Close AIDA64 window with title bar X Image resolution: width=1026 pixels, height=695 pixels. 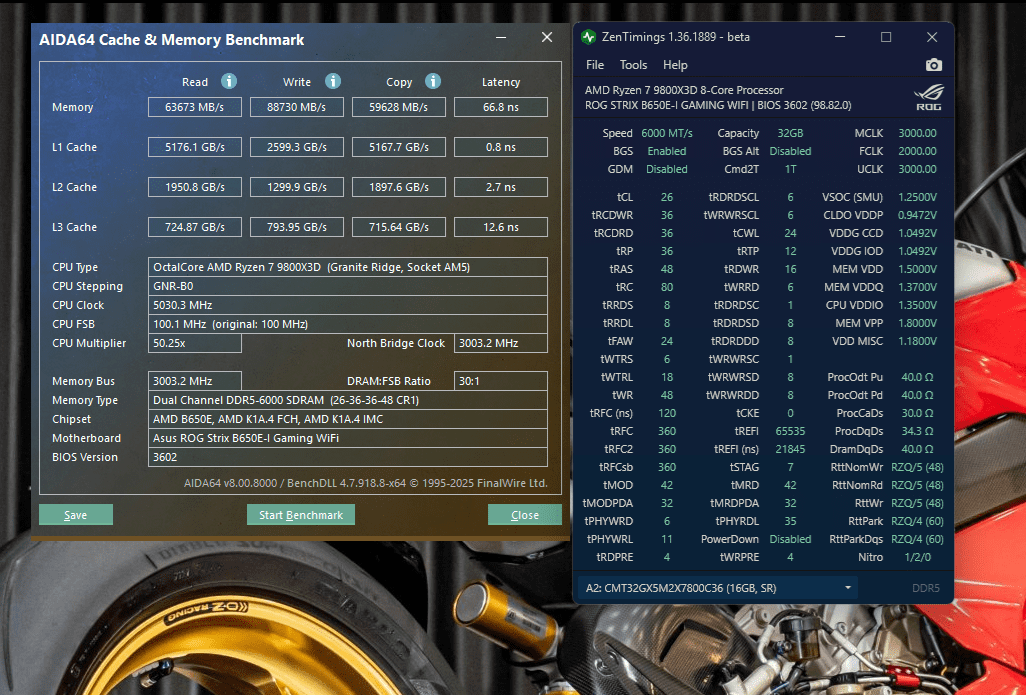pos(547,37)
